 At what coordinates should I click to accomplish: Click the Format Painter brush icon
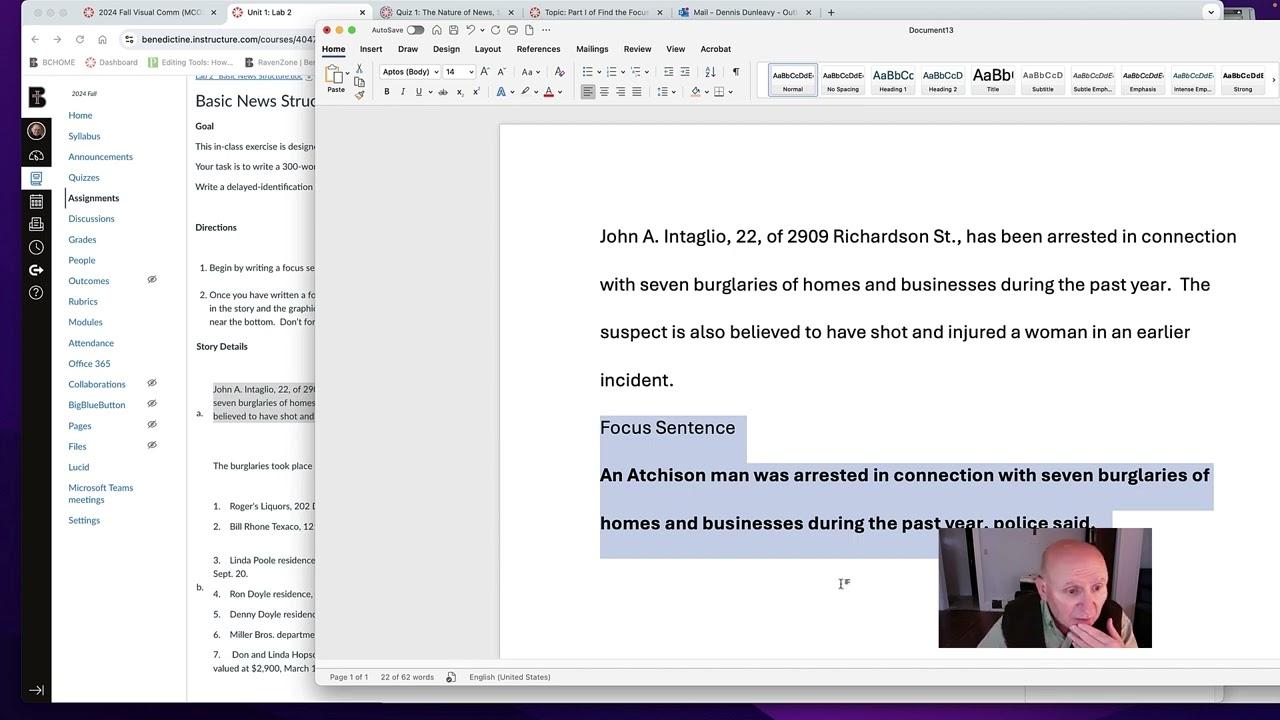click(x=359, y=94)
